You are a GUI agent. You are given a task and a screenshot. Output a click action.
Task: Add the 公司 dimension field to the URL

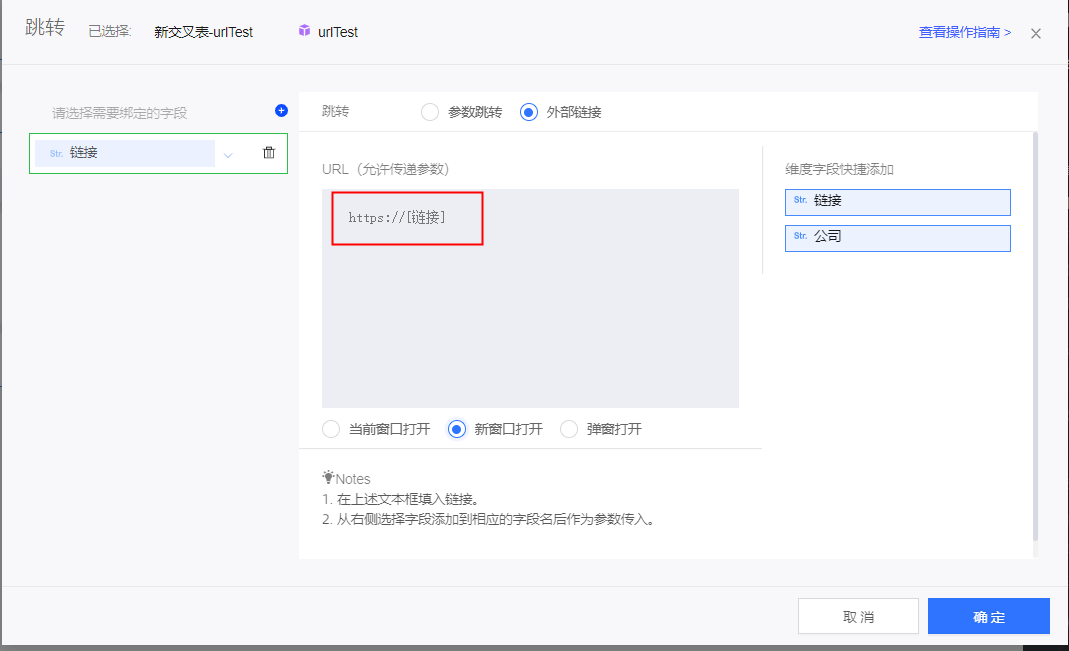click(x=897, y=238)
